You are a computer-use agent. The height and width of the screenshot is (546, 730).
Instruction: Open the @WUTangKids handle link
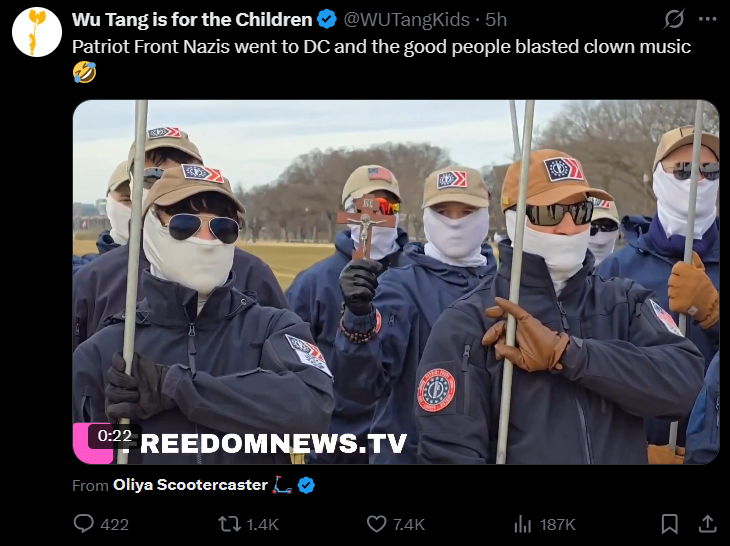click(x=406, y=20)
